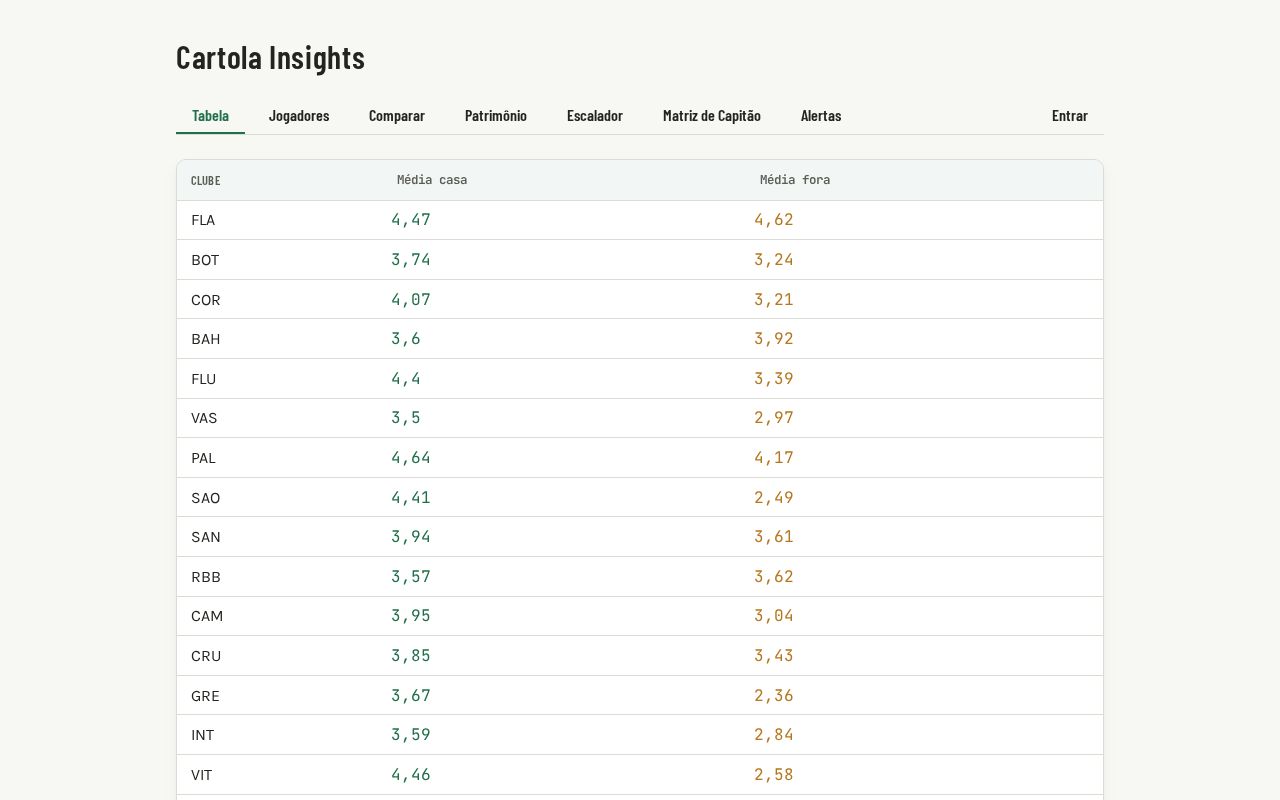Screen dimensions: 1280x800
Task: Select PAL away average 4,17
Action: pyautogui.click(x=774, y=458)
